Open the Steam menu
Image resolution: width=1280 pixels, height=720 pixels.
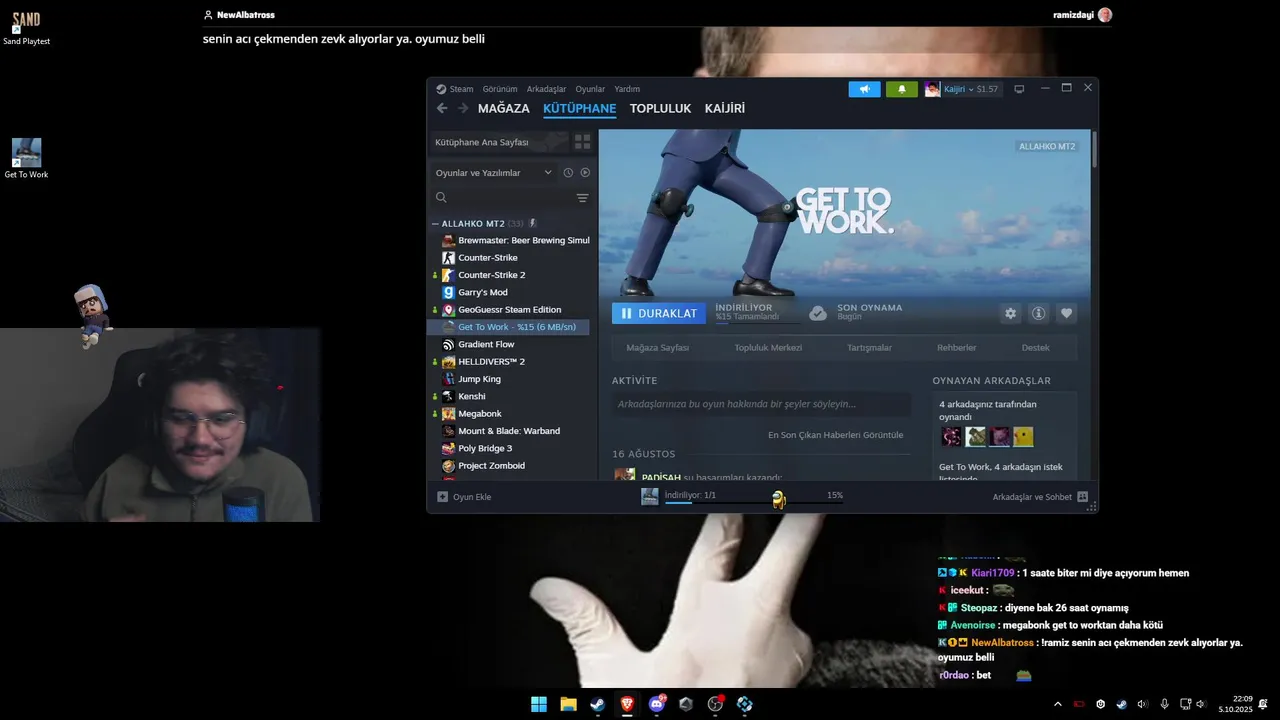(x=455, y=89)
